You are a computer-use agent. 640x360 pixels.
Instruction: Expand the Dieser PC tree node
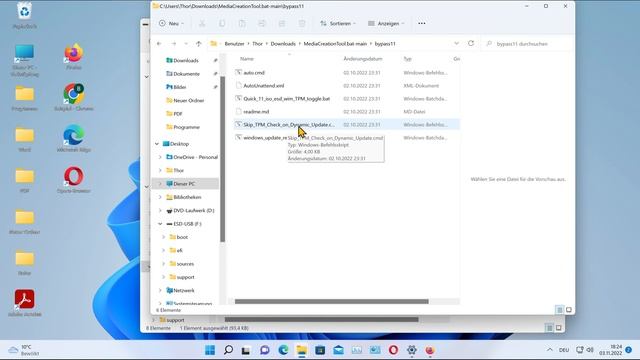coord(160,184)
